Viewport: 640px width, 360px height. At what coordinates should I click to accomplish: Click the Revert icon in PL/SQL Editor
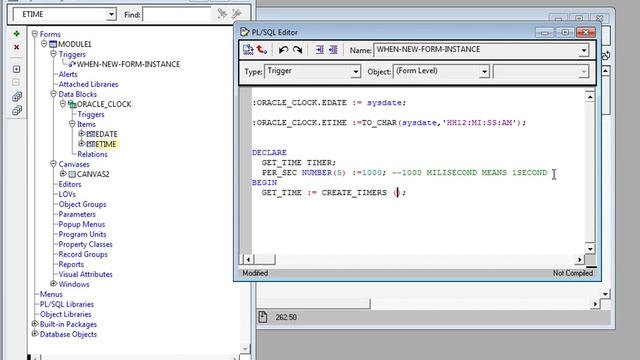262,50
